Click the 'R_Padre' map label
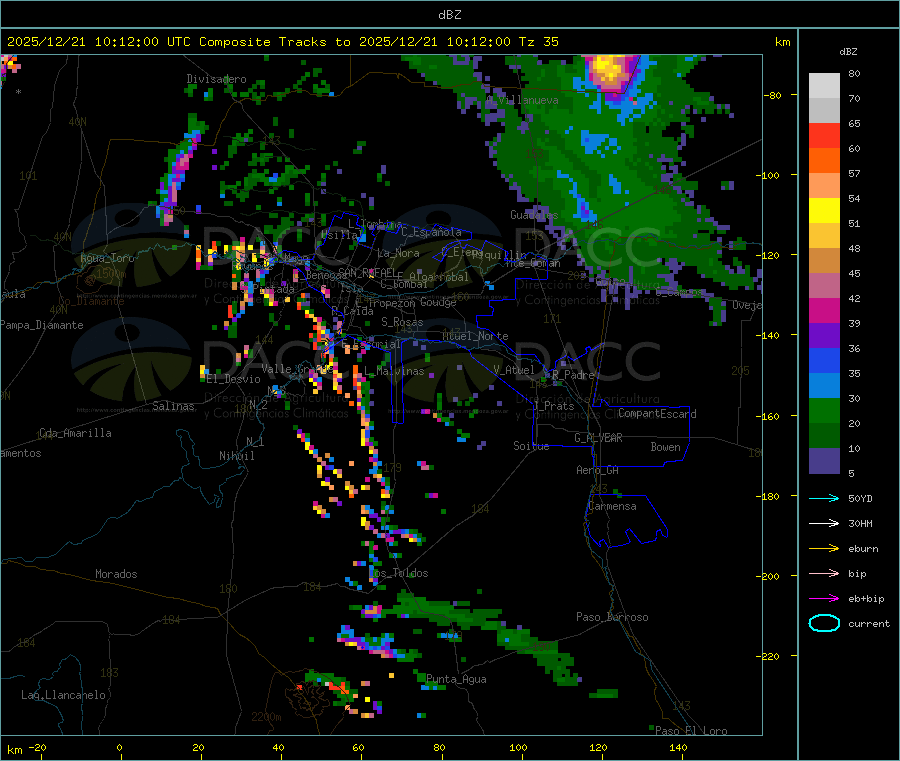Image resolution: width=900 pixels, height=761 pixels. point(573,375)
